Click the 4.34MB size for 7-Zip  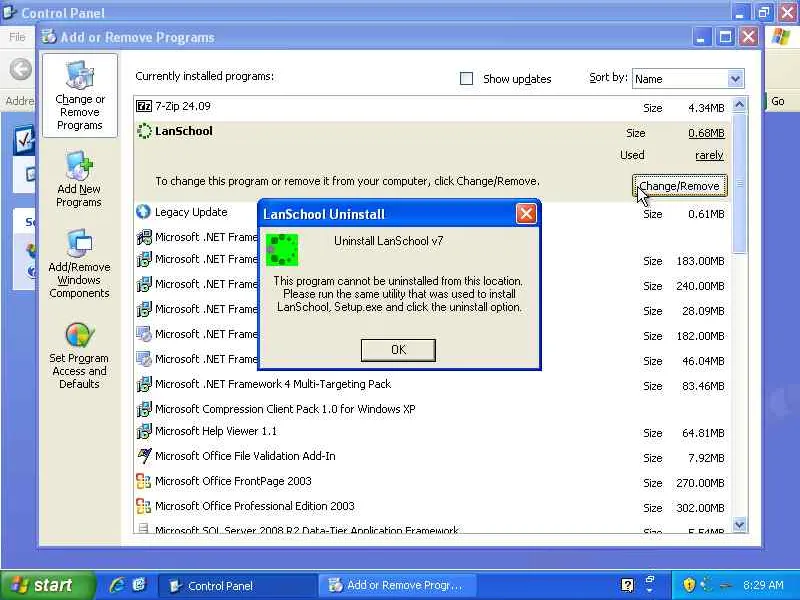click(x=706, y=108)
